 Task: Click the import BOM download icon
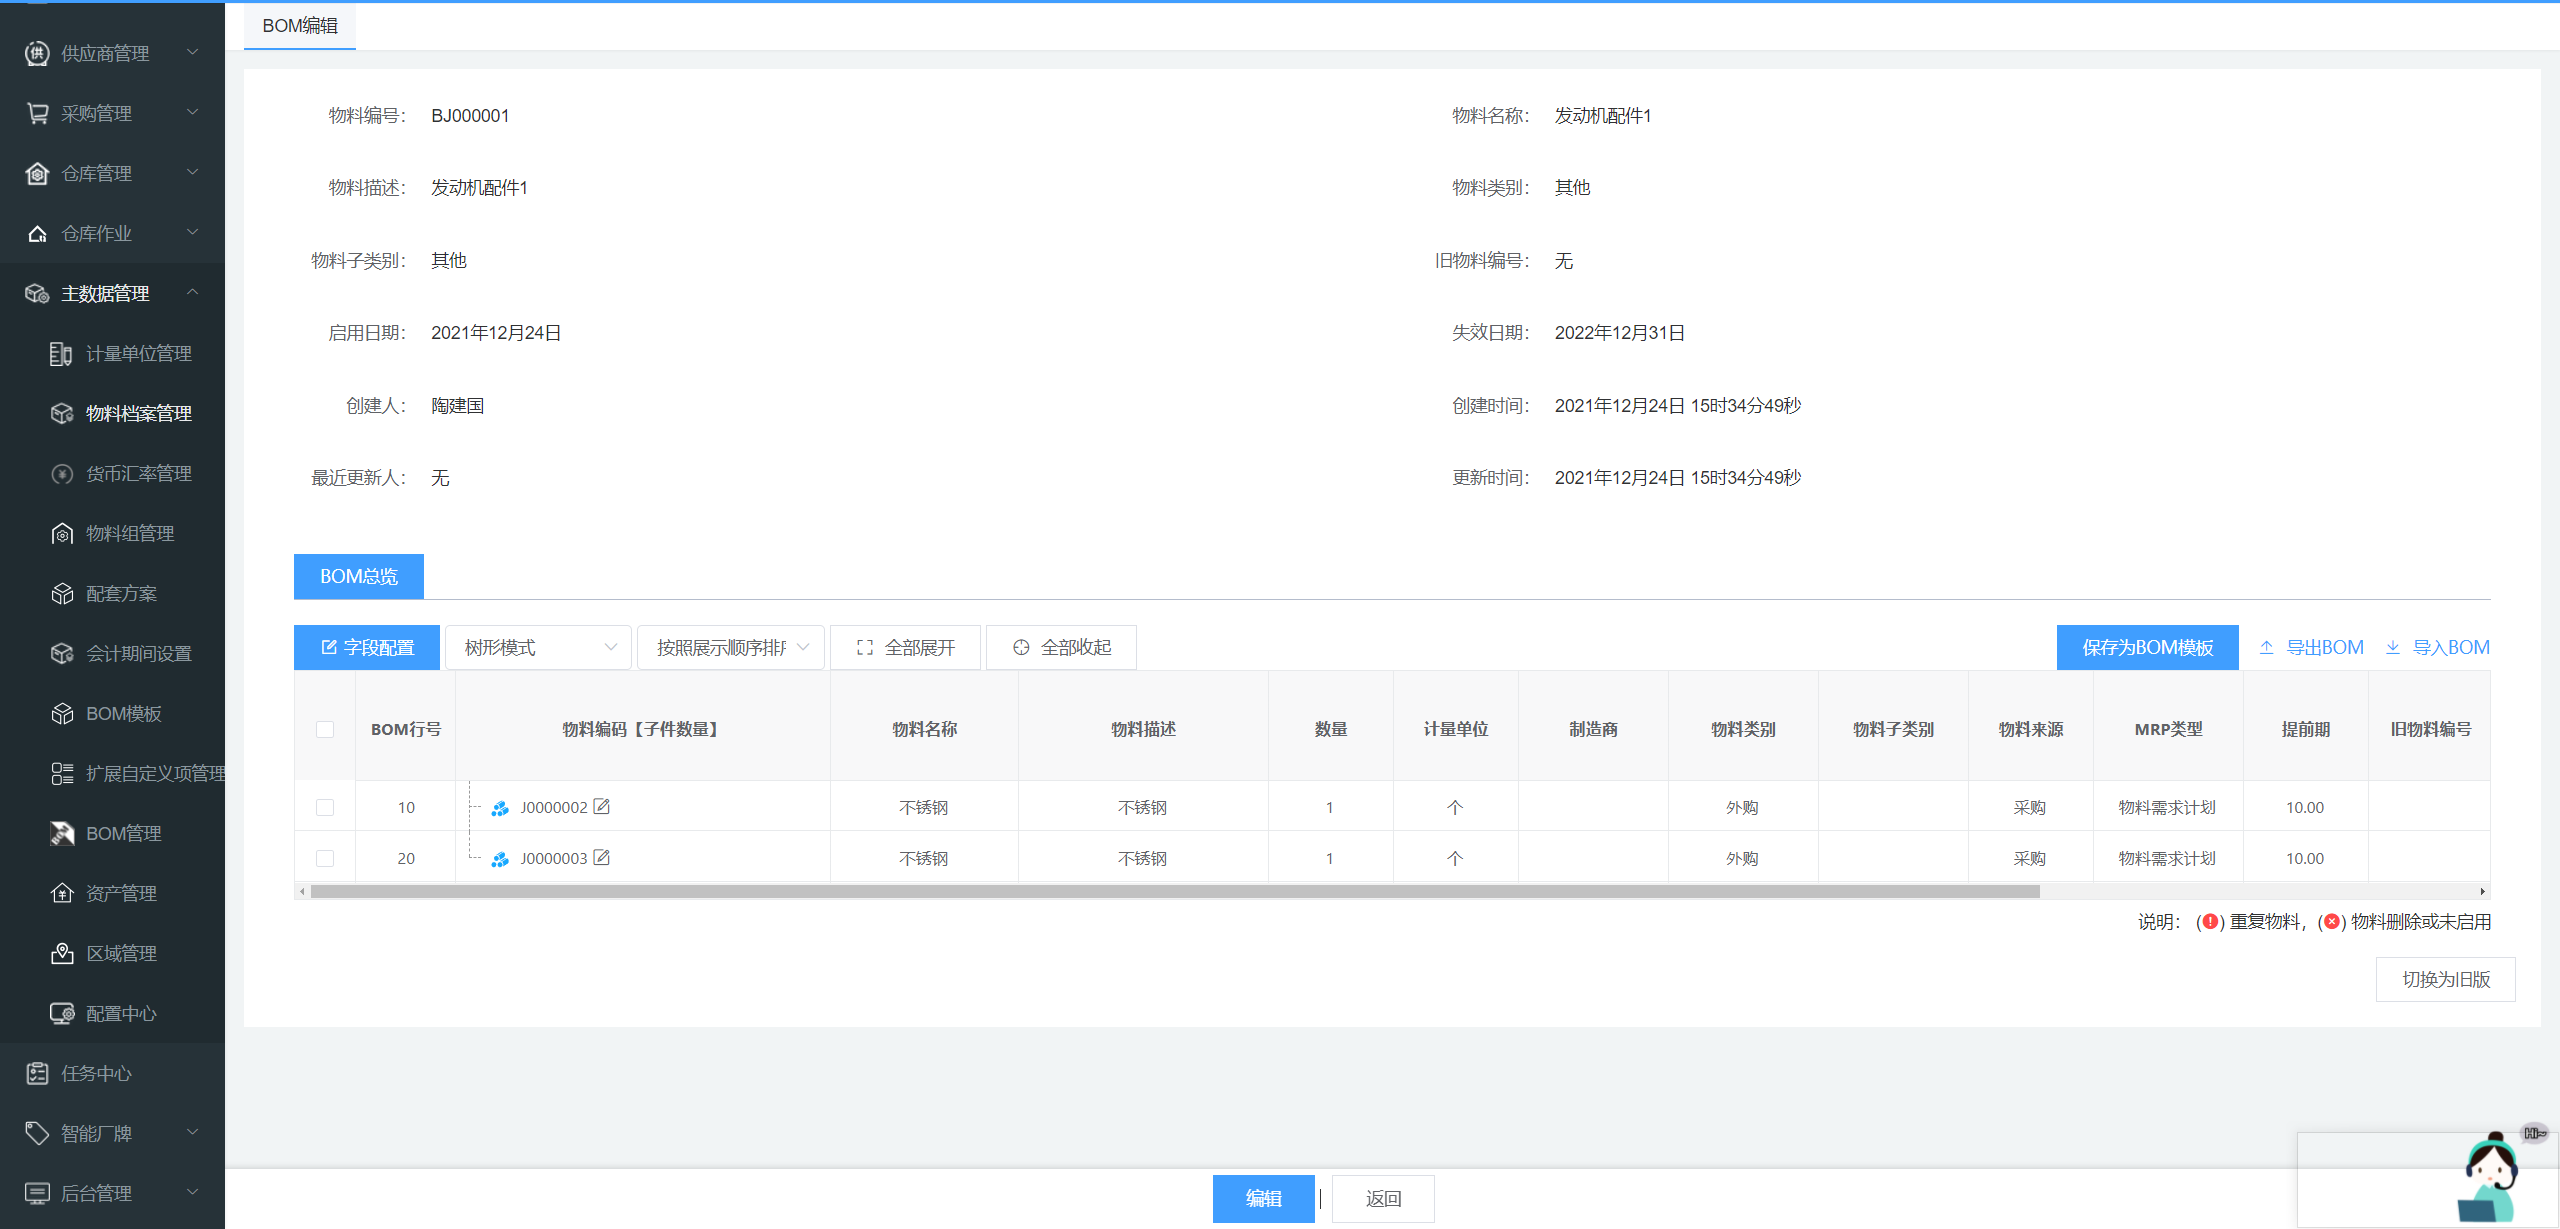point(2393,647)
